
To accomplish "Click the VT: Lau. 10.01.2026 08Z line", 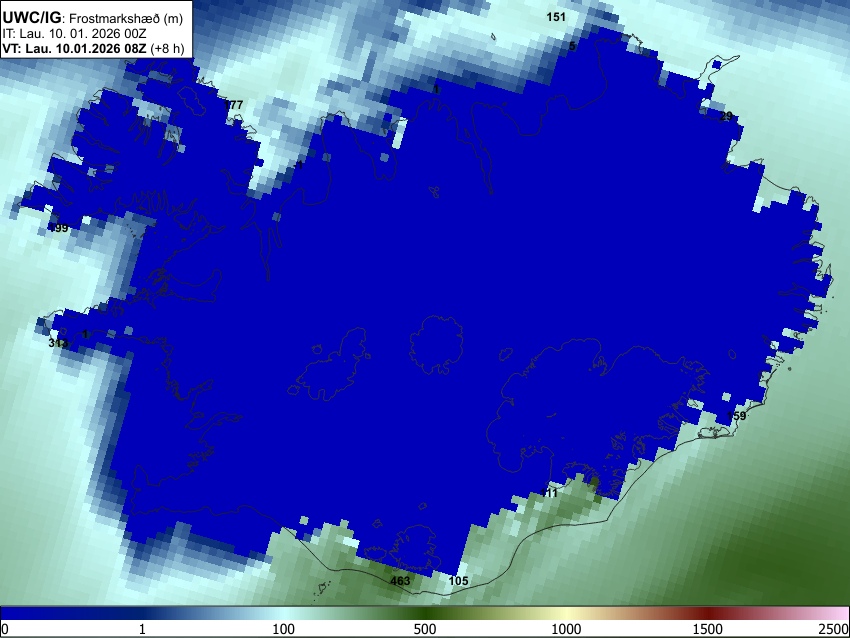I will pyautogui.click(x=74, y=48).
